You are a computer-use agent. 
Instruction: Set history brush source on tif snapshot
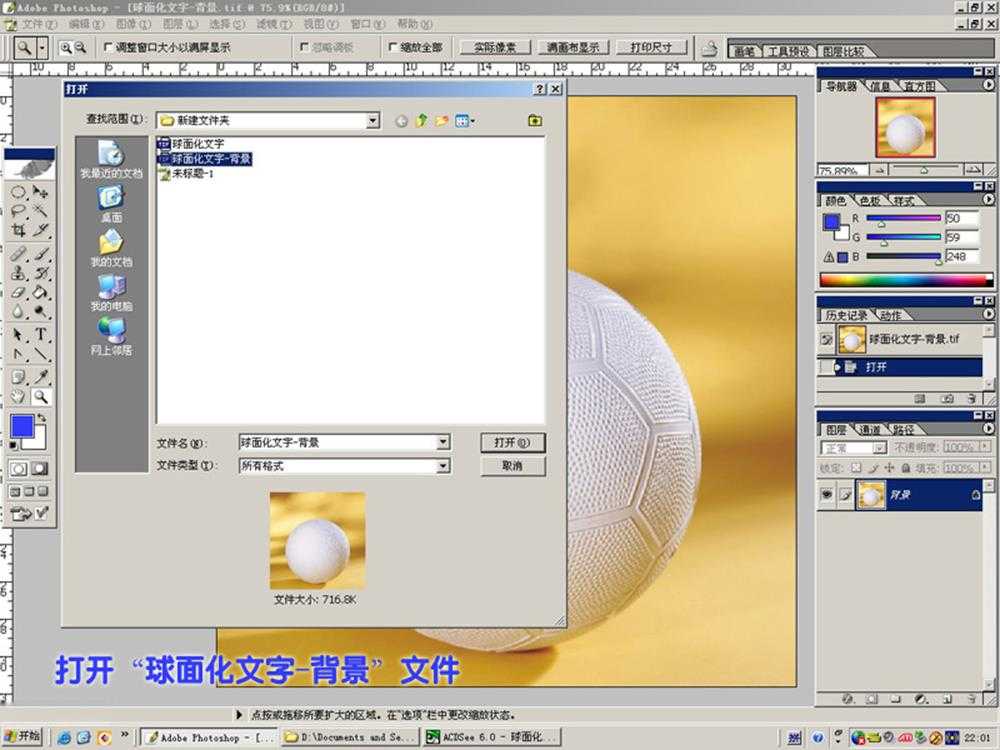[827, 339]
